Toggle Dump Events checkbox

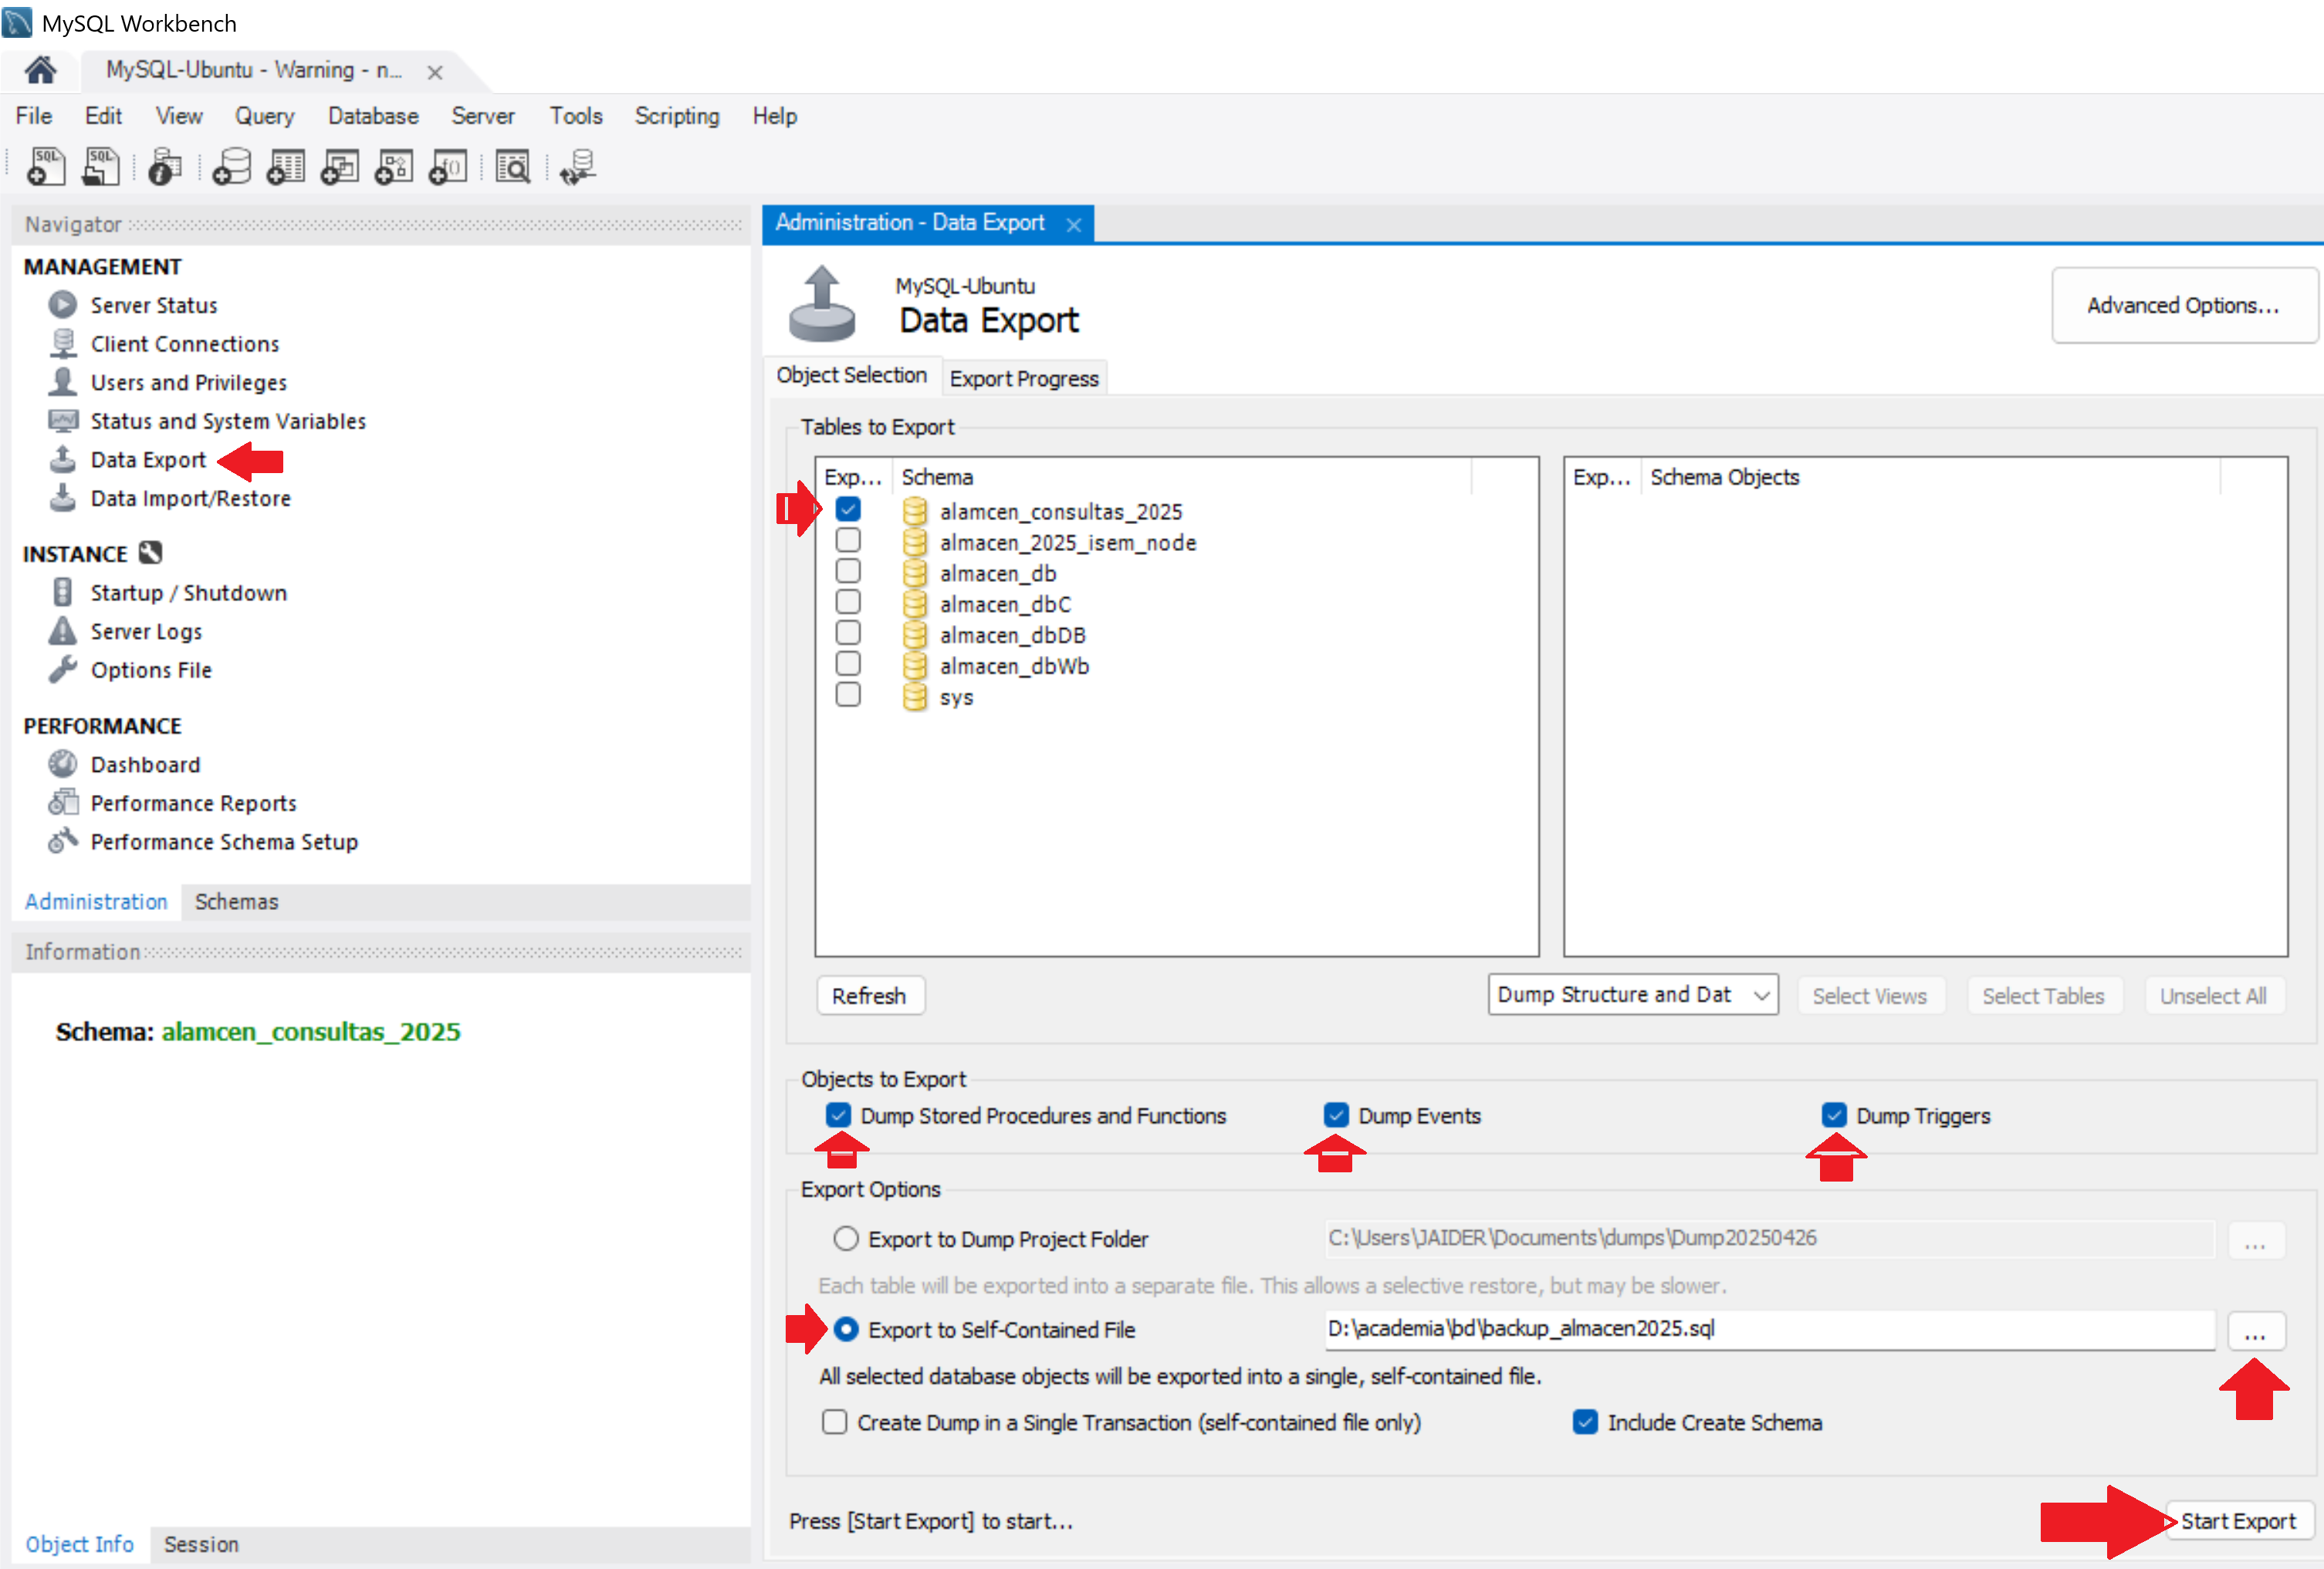pos(1336,1116)
